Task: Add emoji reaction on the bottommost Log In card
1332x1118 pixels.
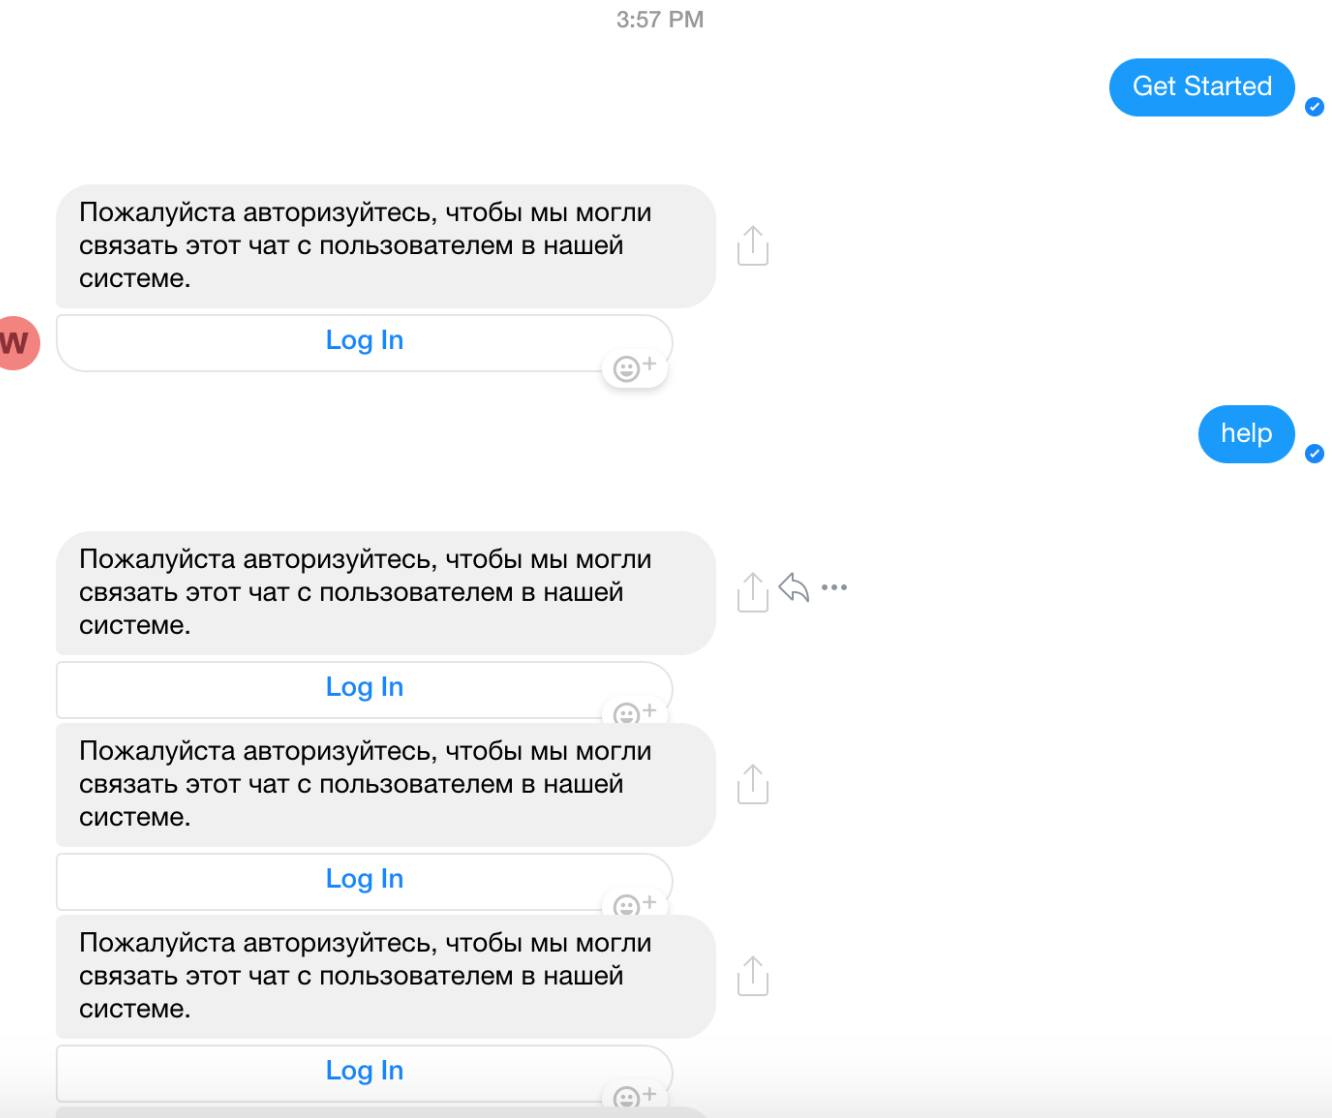Action: 634,1096
